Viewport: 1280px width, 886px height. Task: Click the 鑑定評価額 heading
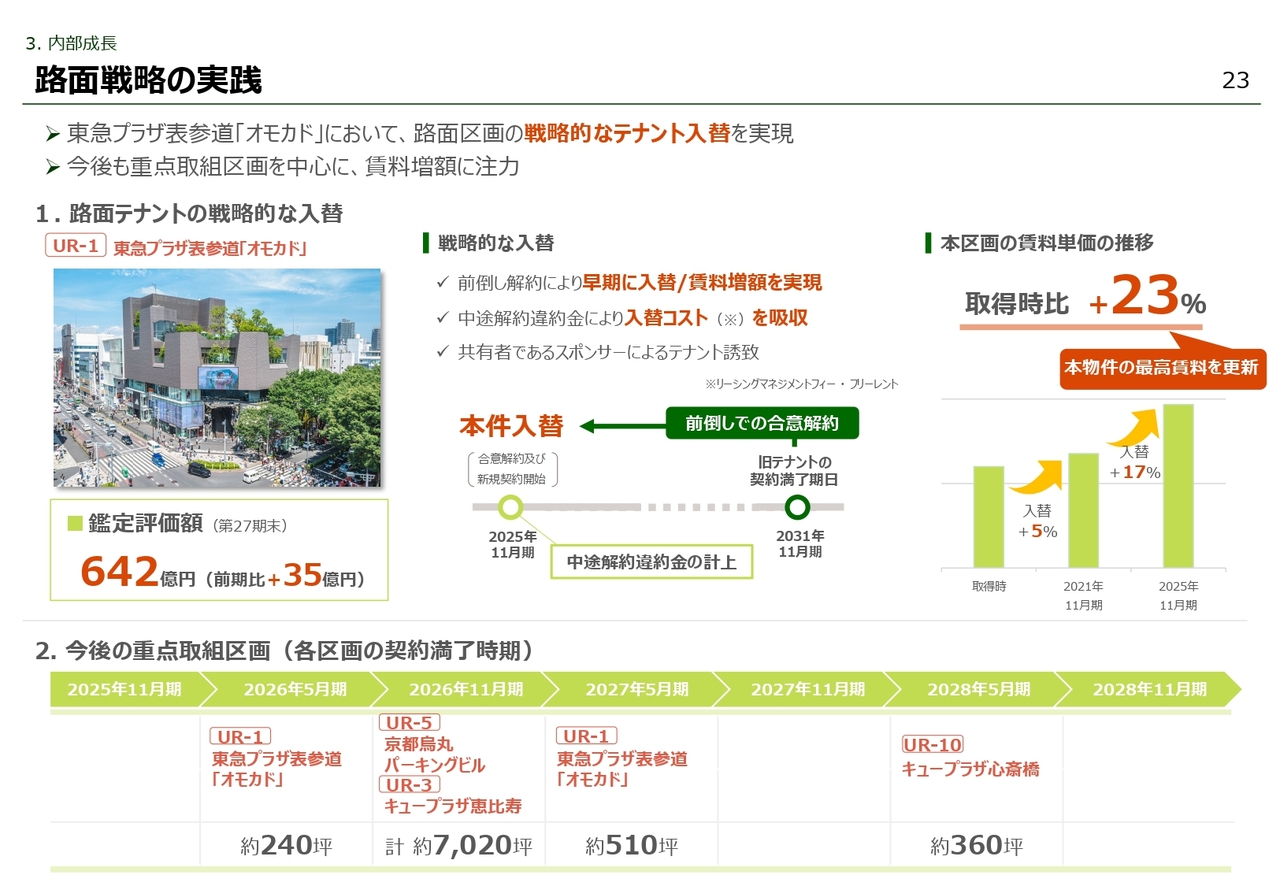coord(146,523)
